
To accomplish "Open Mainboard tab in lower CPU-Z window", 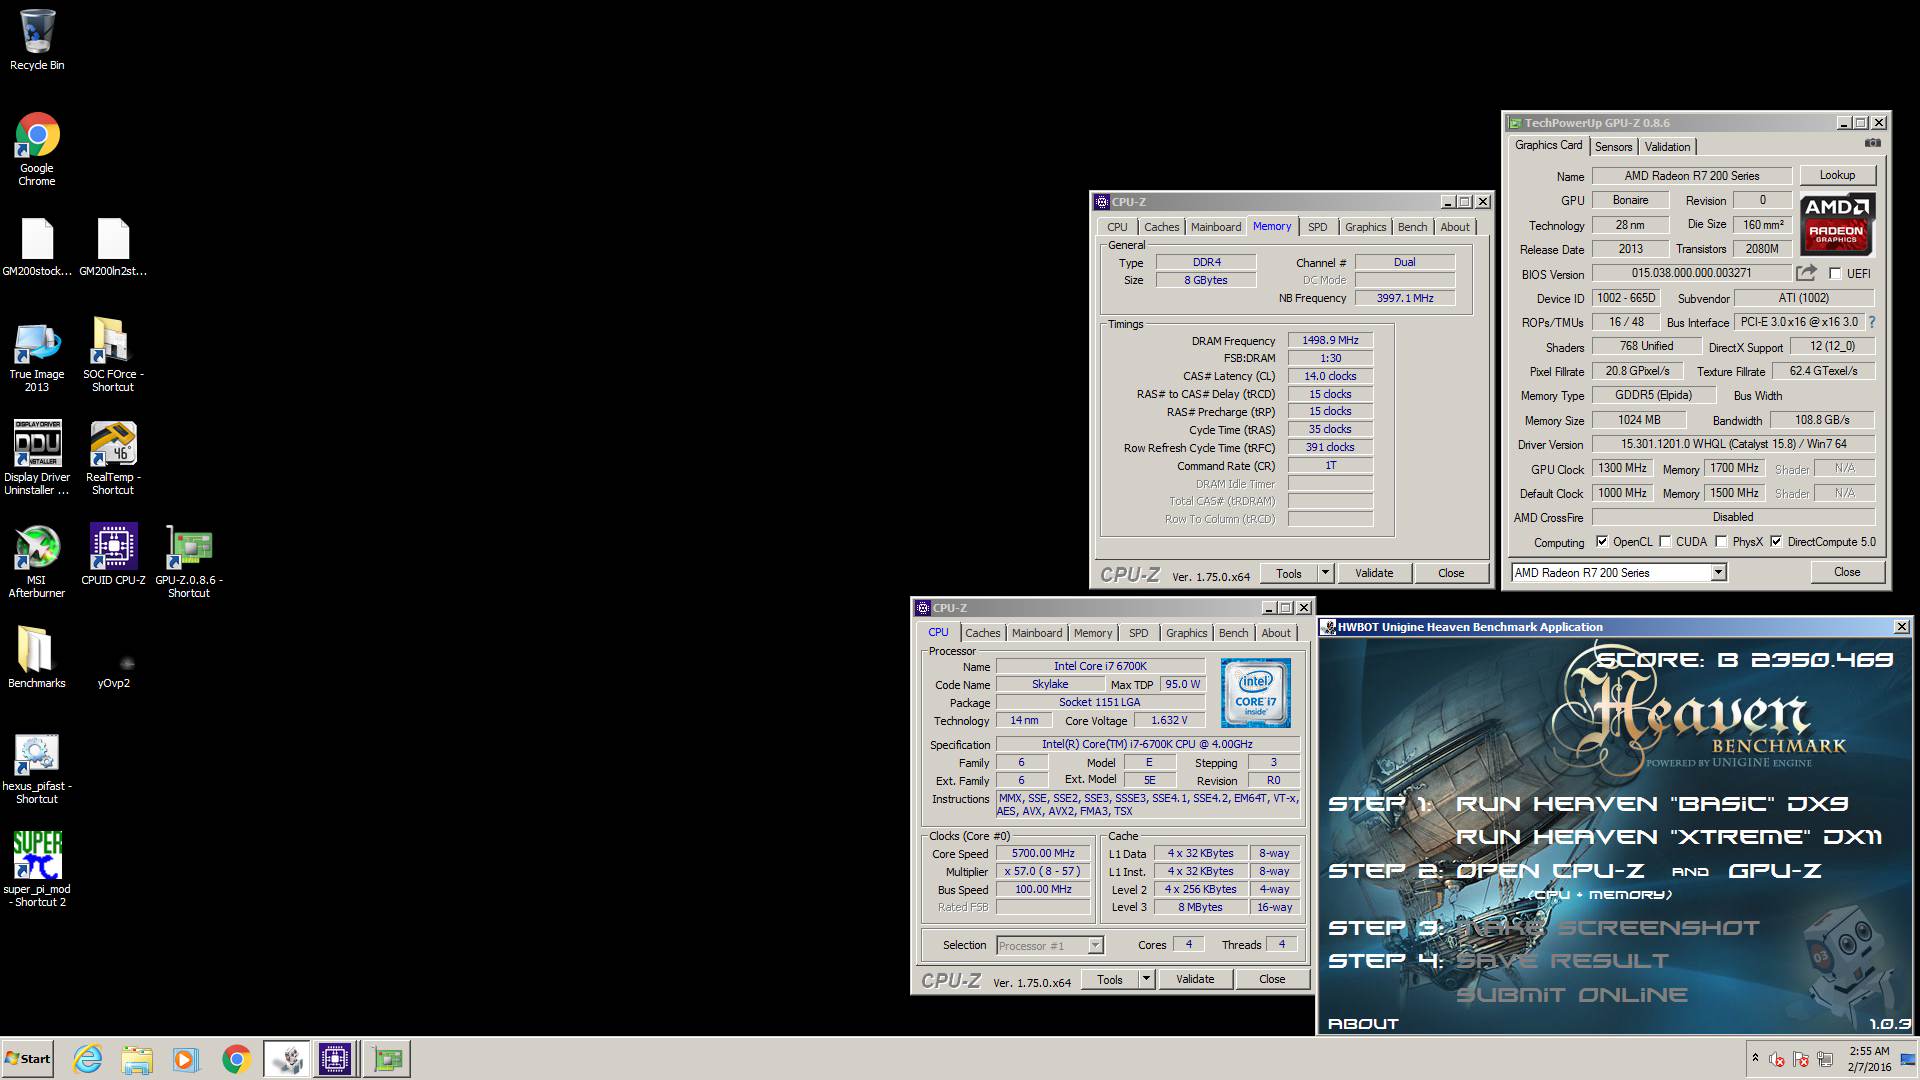I will pyautogui.click(x=1037, y=633).
